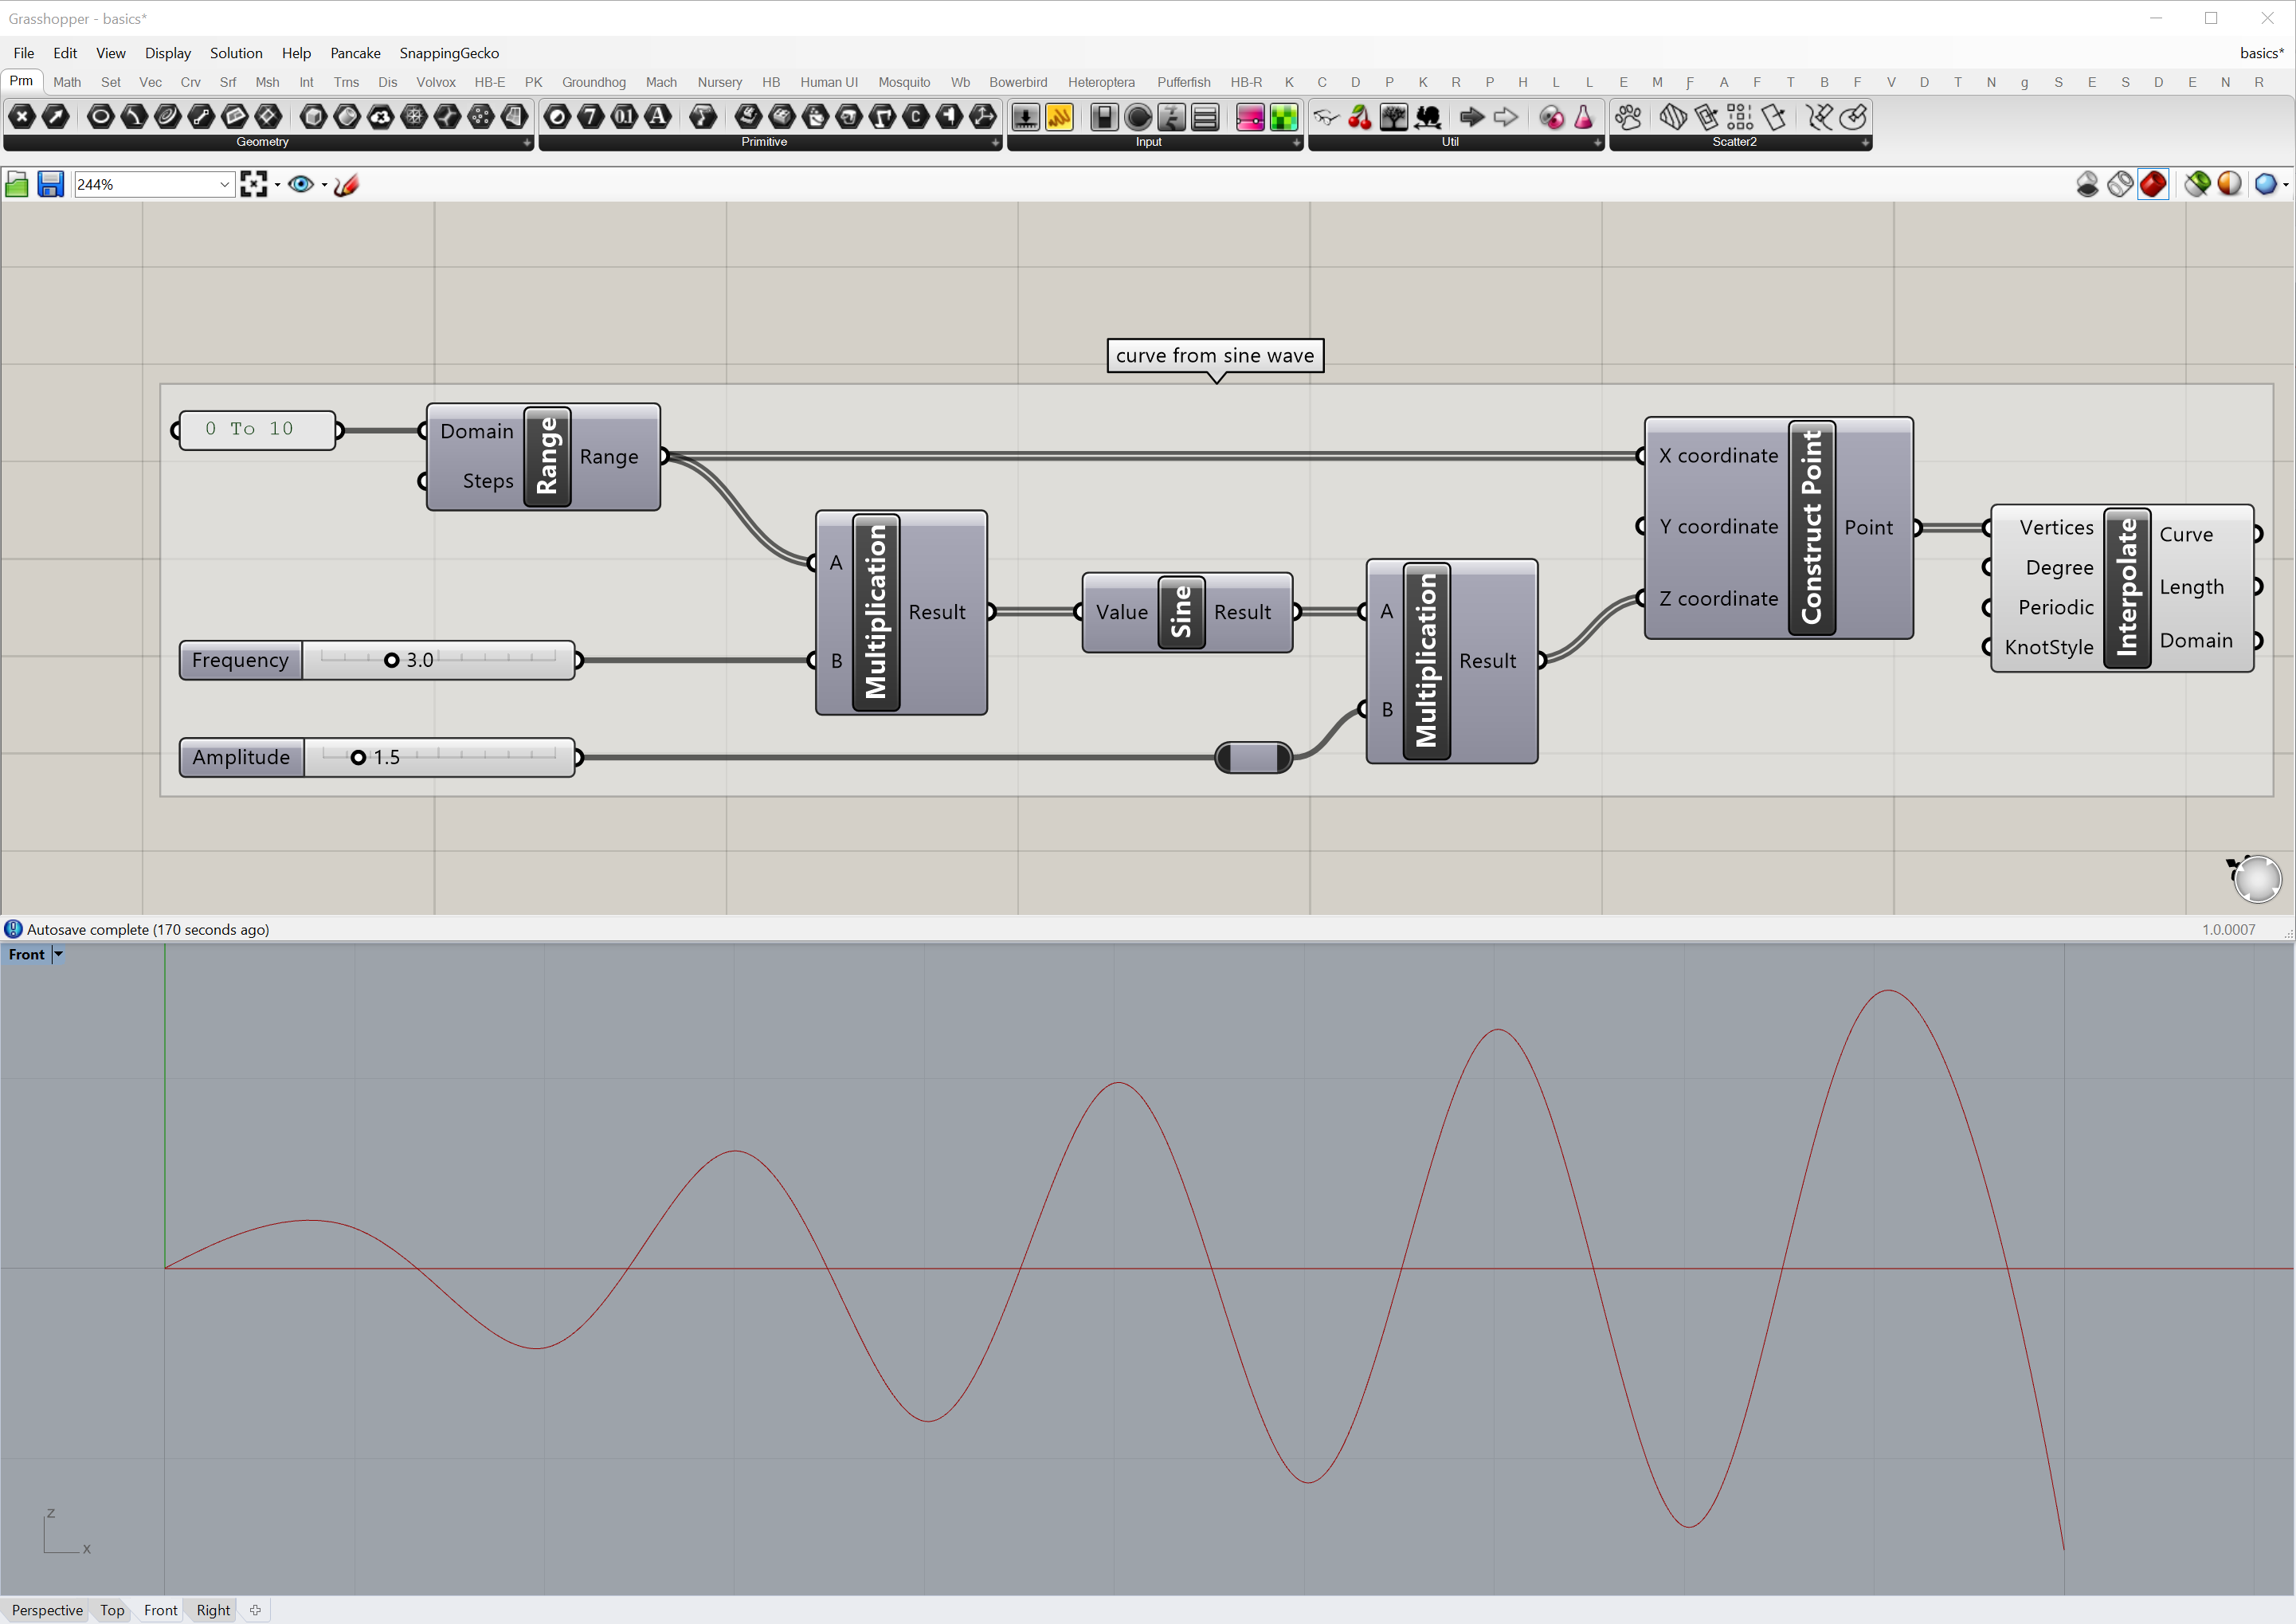Screen dimensions: 2296x1624
Task: Toggle wireframe preview mode icon
Action: 2120,184
